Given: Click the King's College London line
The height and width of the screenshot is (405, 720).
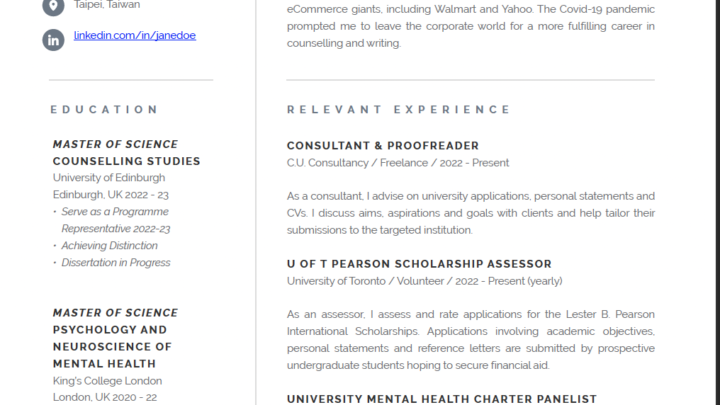Looking at the screenshot, I should coord(107,381).
